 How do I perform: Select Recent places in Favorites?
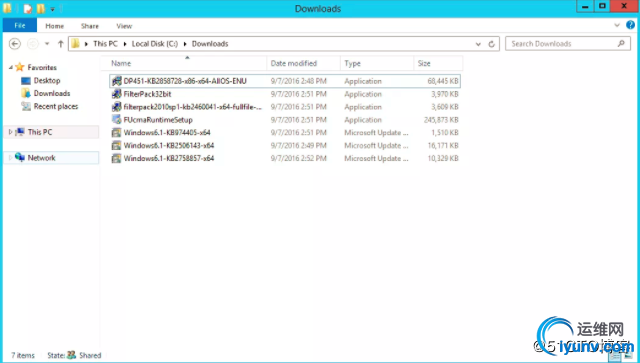tap(56, 106)
